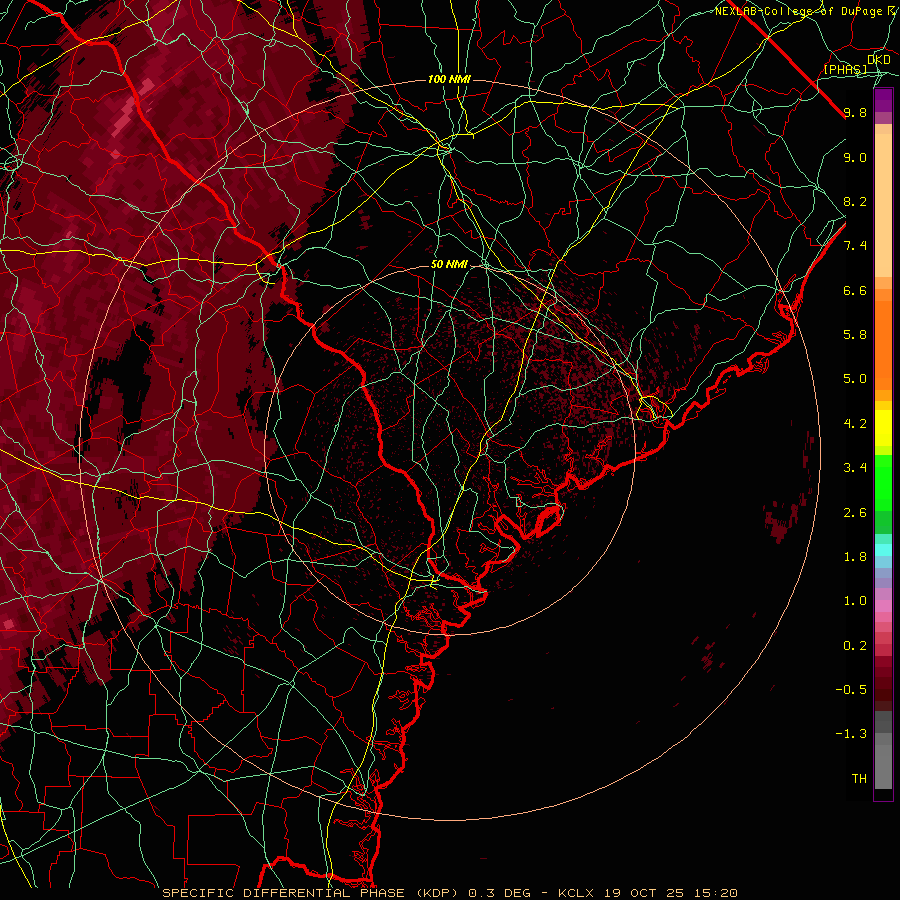Click the 5.0 value on the color scale
The height and width of the screenshot is (900, 900).
pyautogui.click(x=855, y=379)
